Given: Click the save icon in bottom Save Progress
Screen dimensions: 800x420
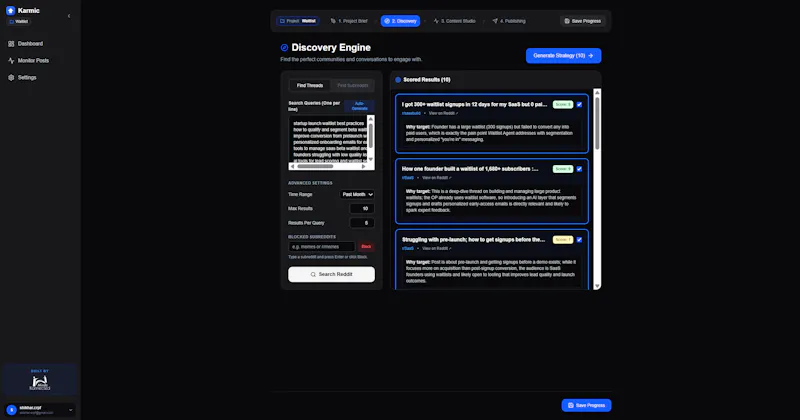Looking at the screenshot, I should click(x=570, y=405).
